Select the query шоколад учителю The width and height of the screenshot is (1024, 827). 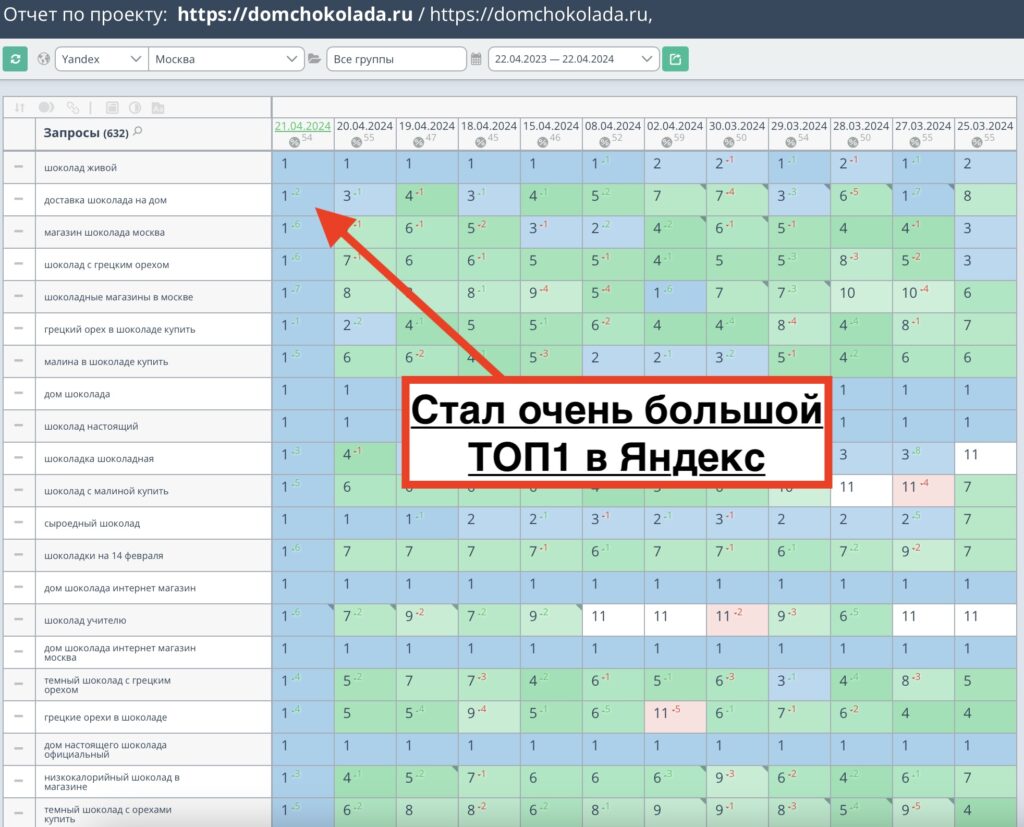(85, 620)
